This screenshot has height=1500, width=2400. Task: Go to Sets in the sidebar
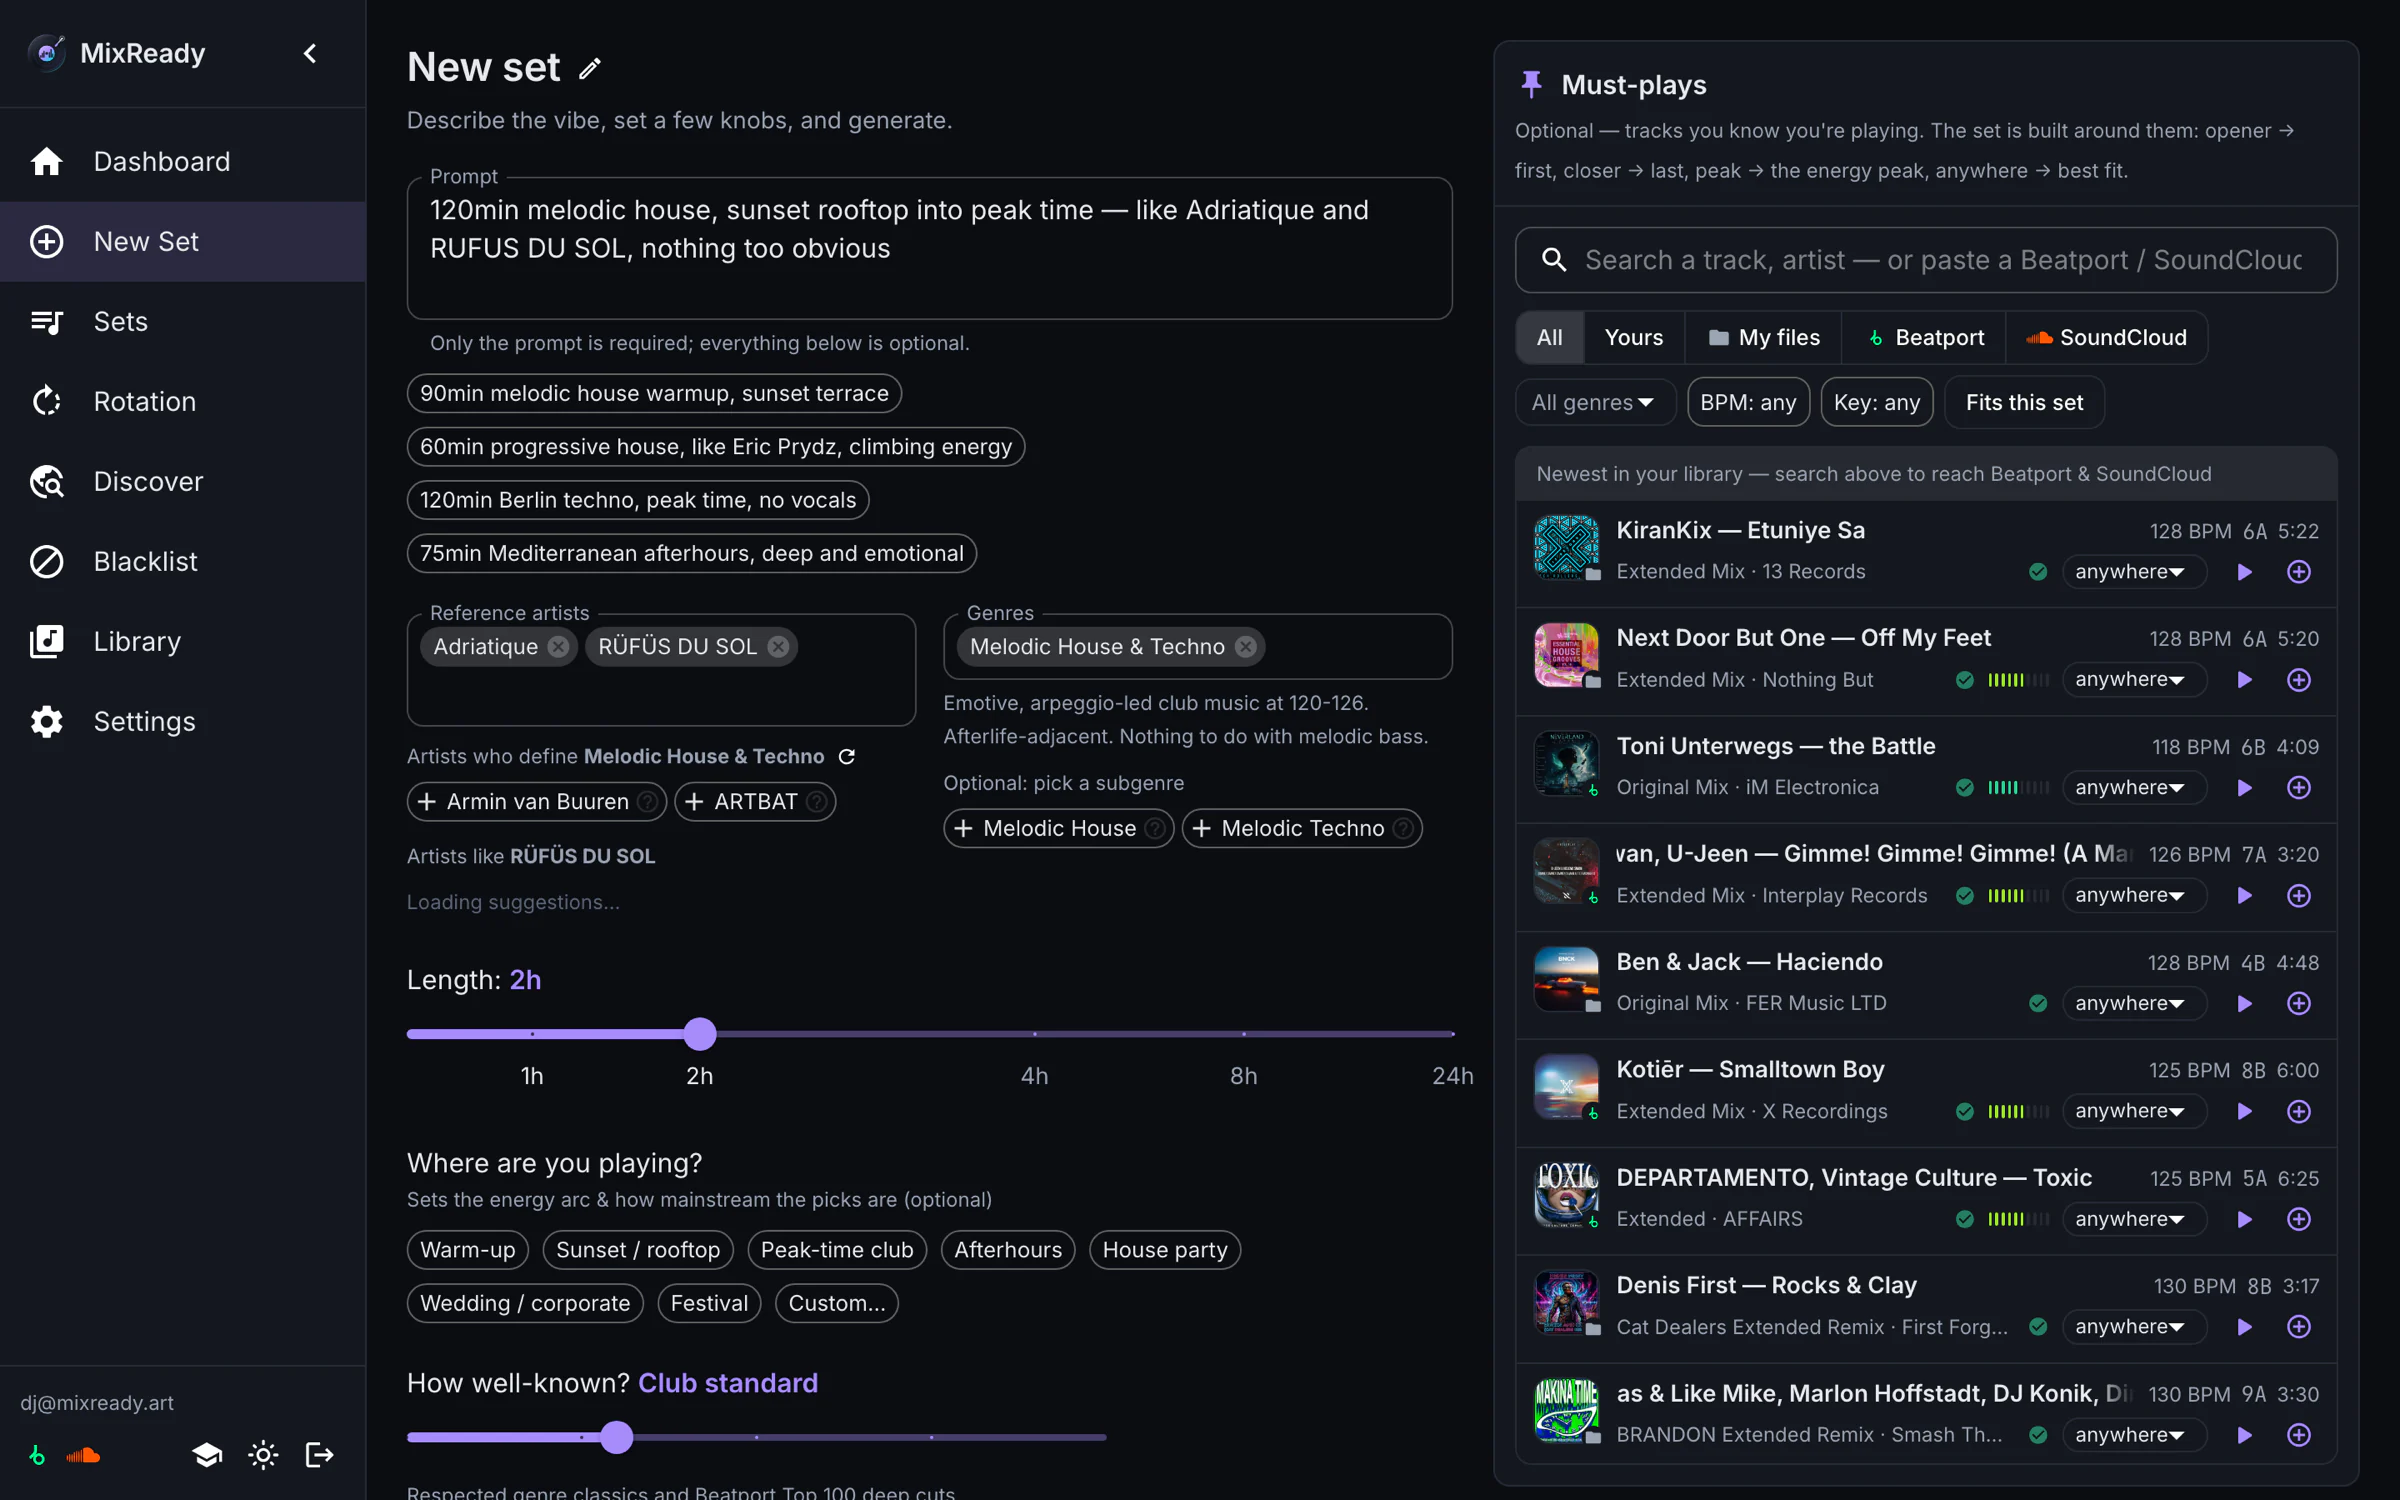(183, 322)
